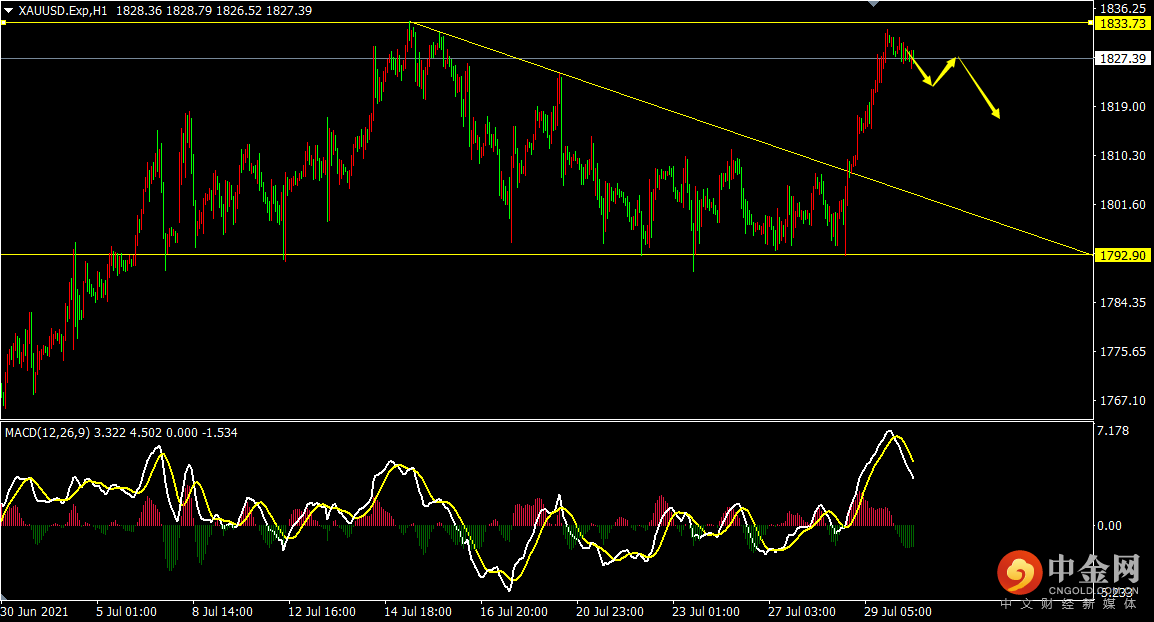The width and height of the screenshot is (1154, 622).
Task: Click the 1819.00 price scale value
Action: tap(1122, 107)
